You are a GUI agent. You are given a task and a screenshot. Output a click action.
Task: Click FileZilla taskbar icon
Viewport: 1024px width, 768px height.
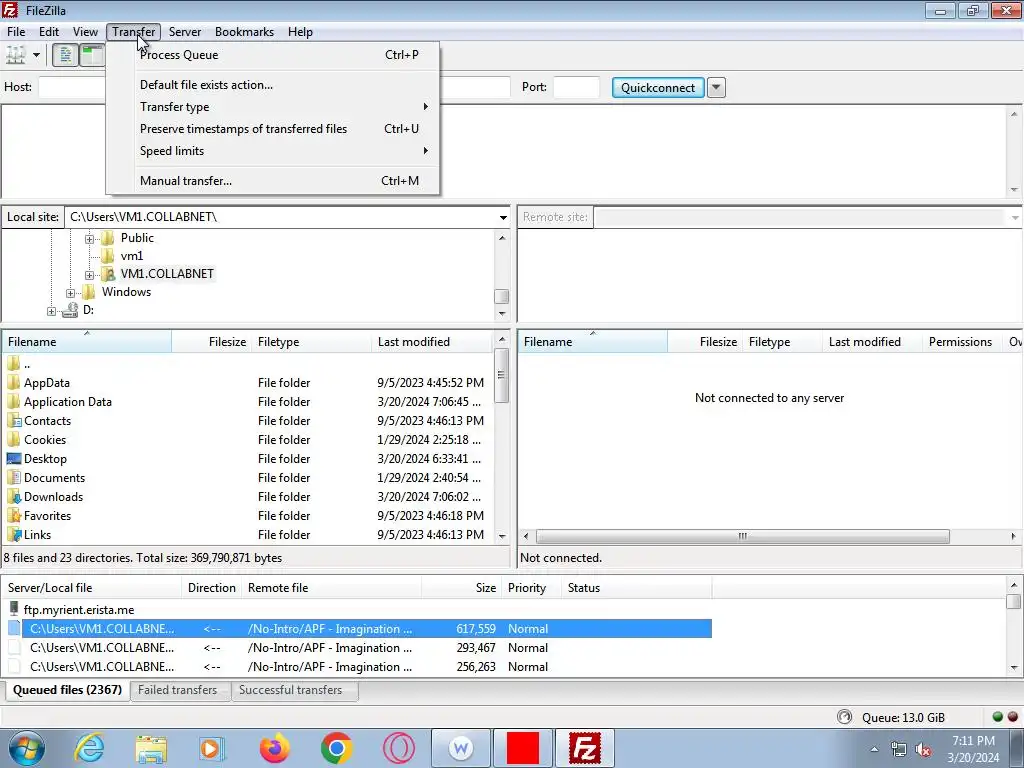(584, 748)
